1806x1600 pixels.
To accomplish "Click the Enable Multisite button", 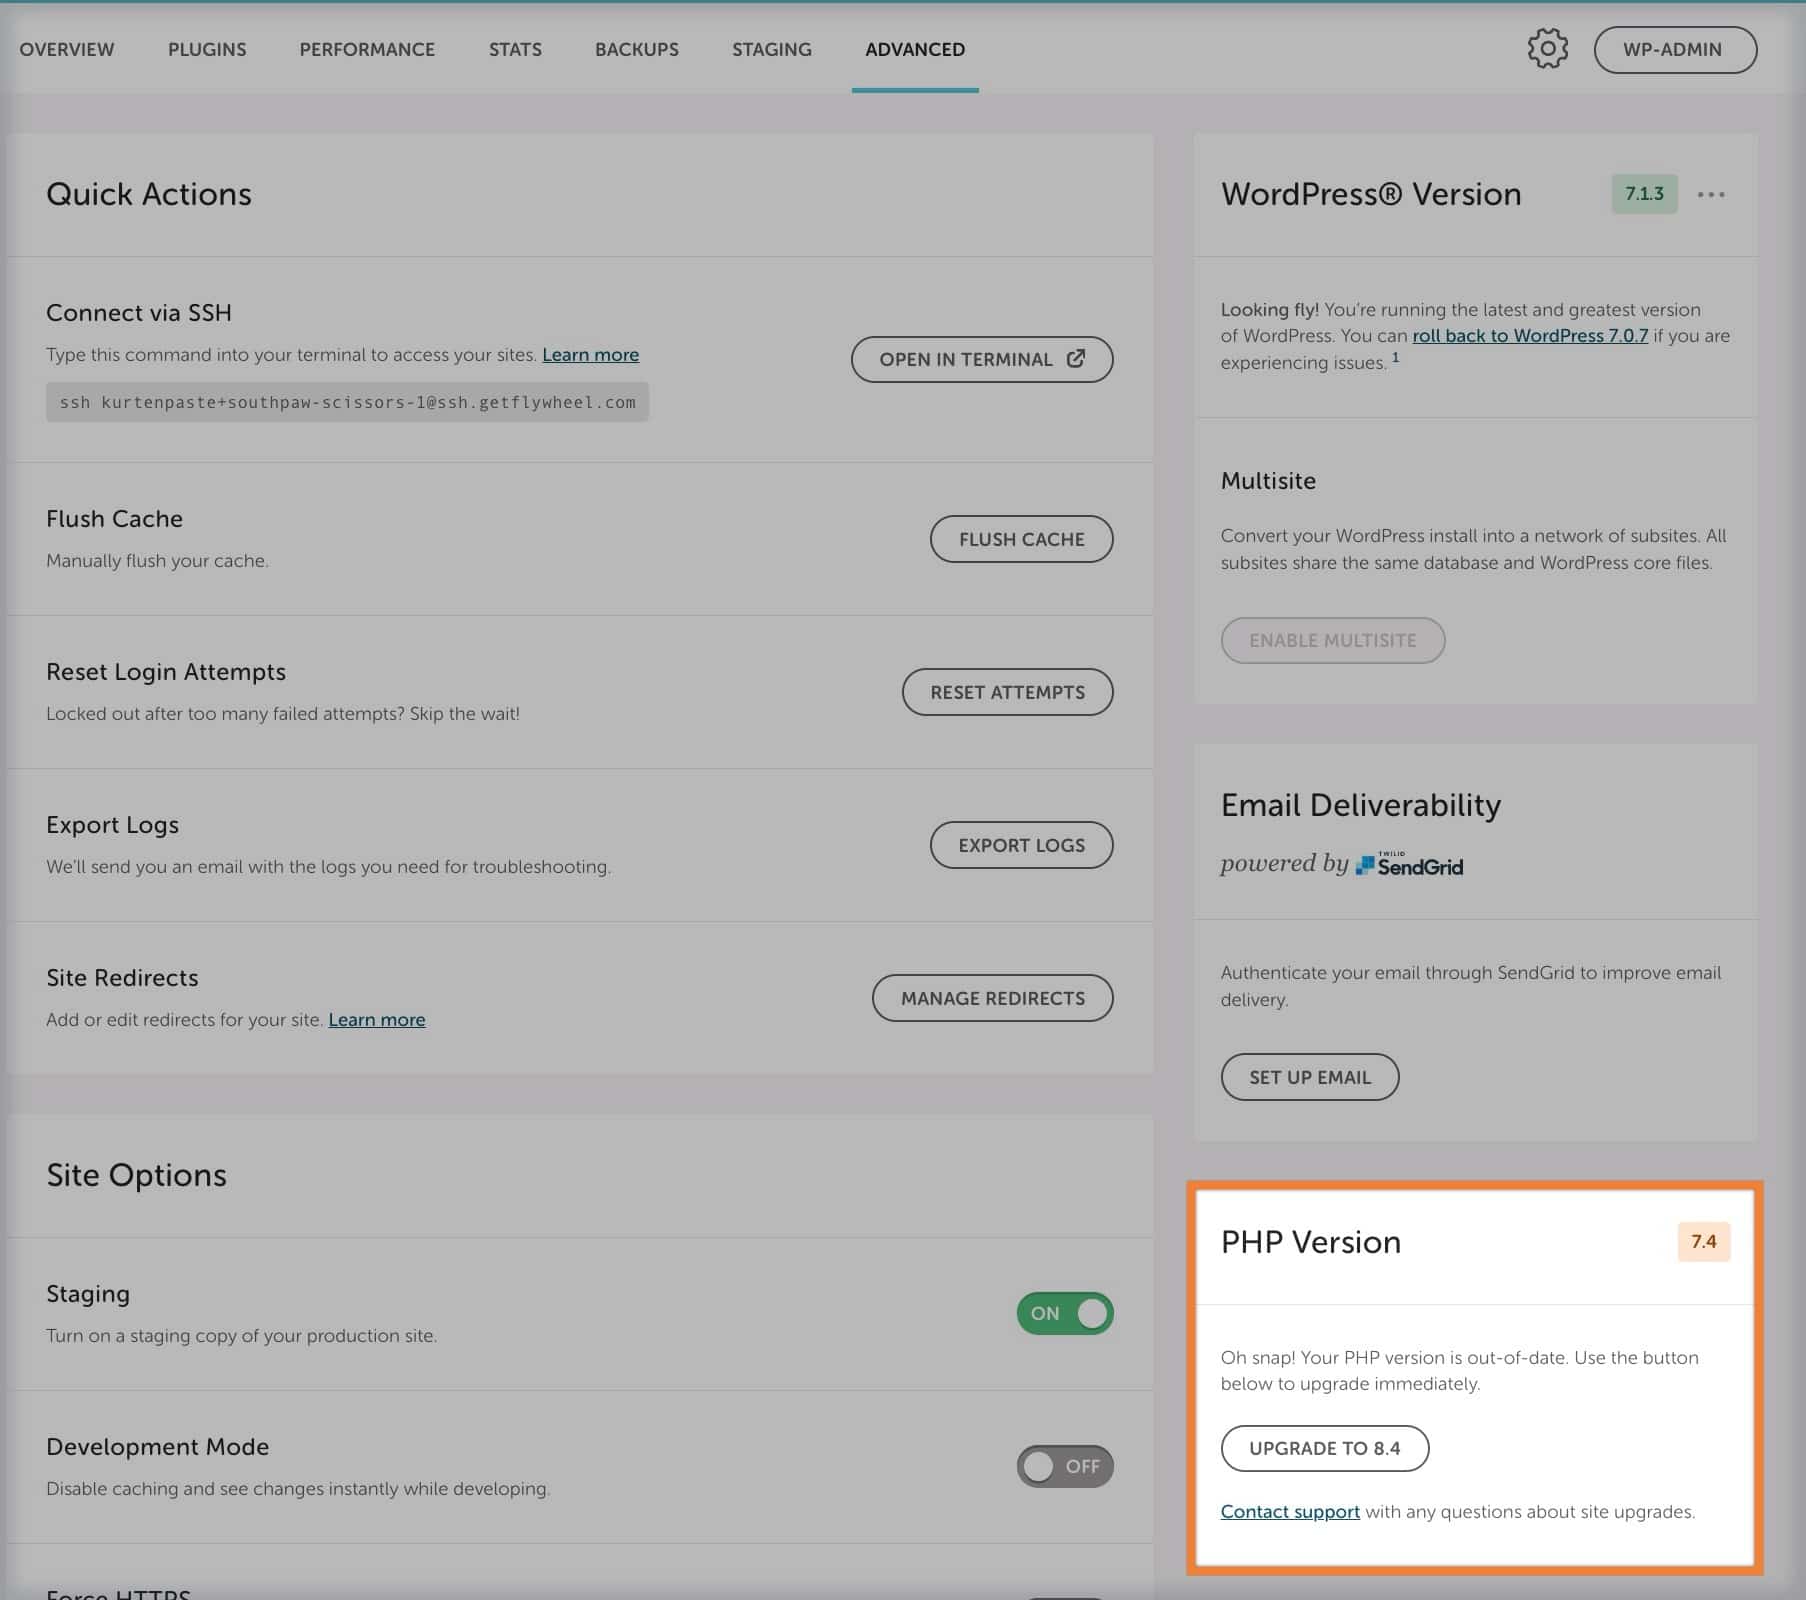I will (x=1332, y=640).
